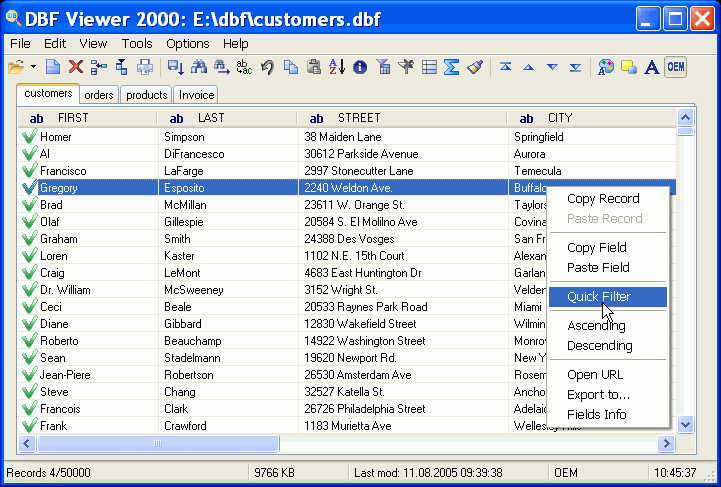Choose Paste Field from context menu
Image resolution: width=721 pixels, height=487 pixels.
(x=607, y=268)
